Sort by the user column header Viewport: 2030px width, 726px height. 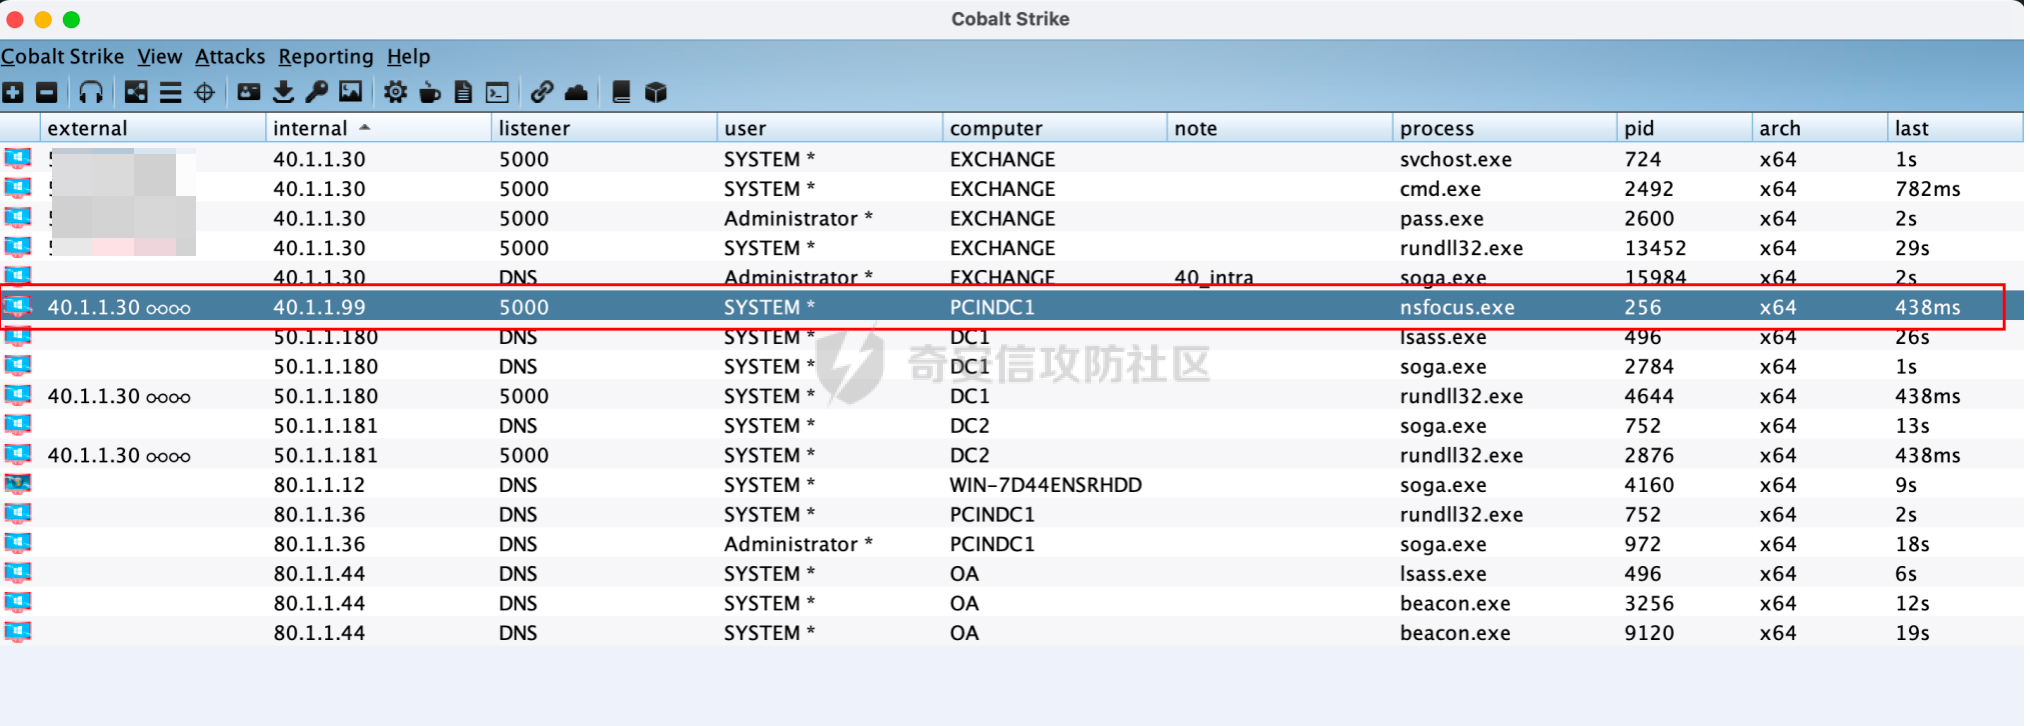pyautogui.click(x=829, y=128)
